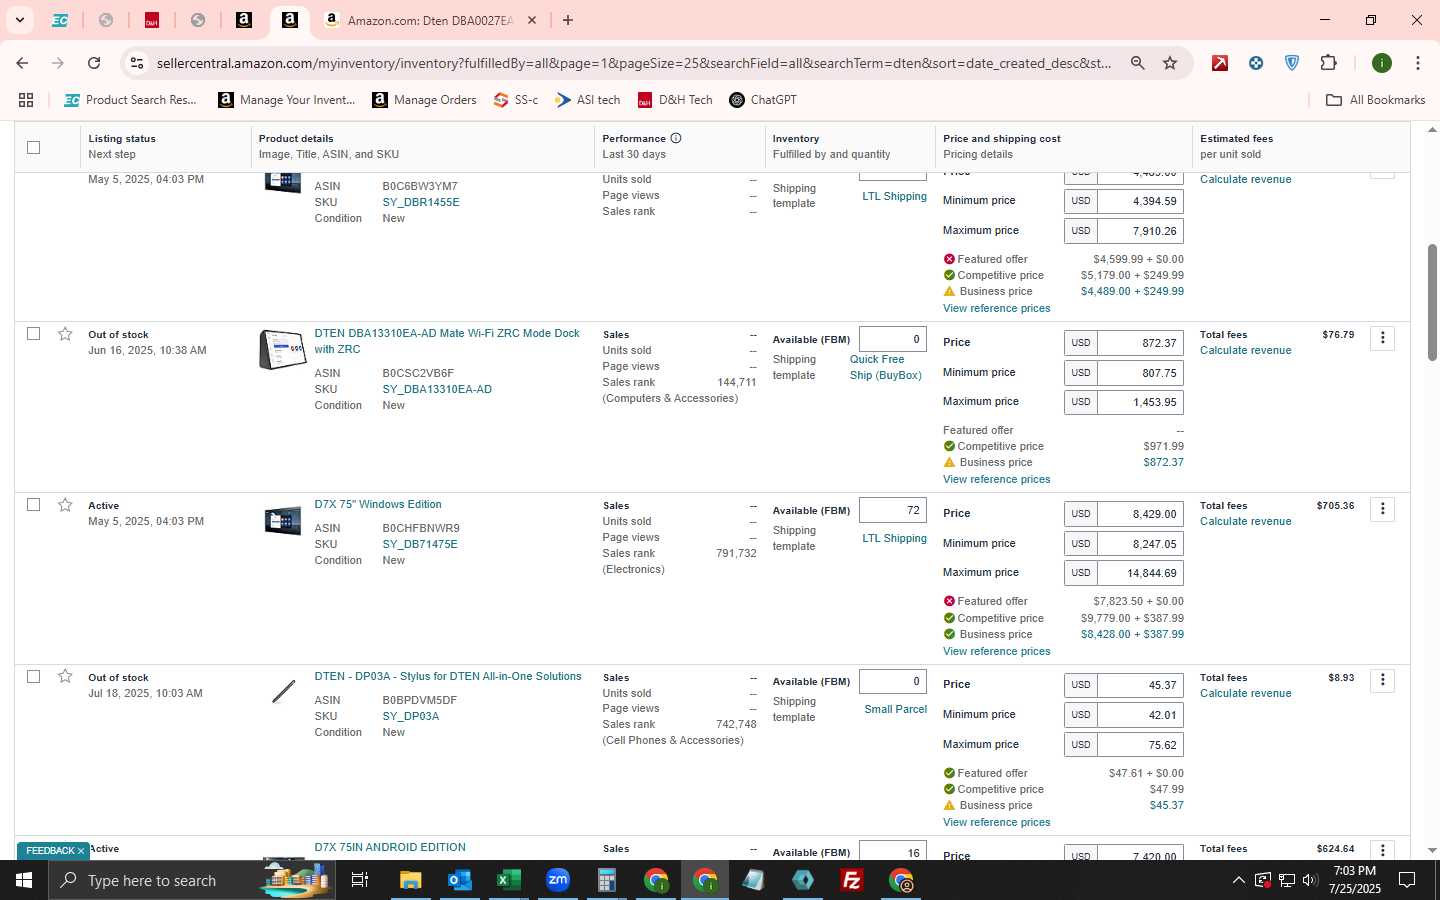The image size is (1440, 900).
Task: Switch to the D&H red browser tab
Action: pyautogui.click(x=151, y=20)
